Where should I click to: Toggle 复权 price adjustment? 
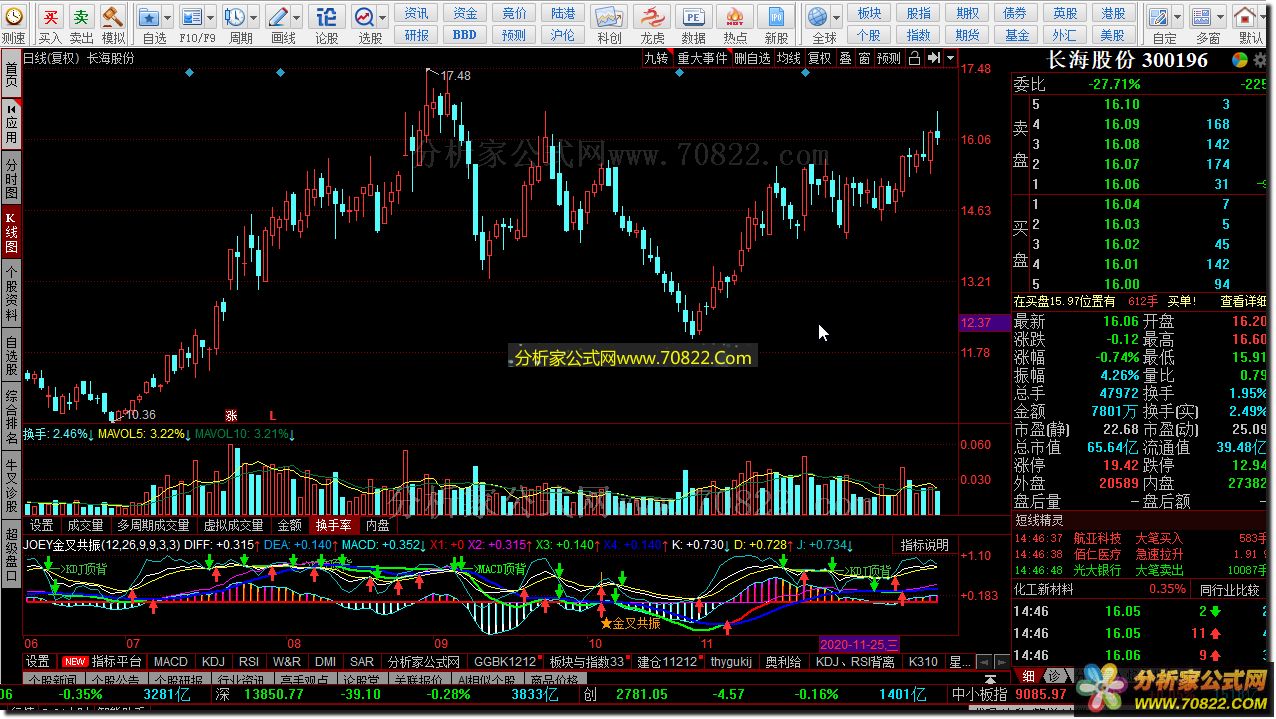pos(820,58)
